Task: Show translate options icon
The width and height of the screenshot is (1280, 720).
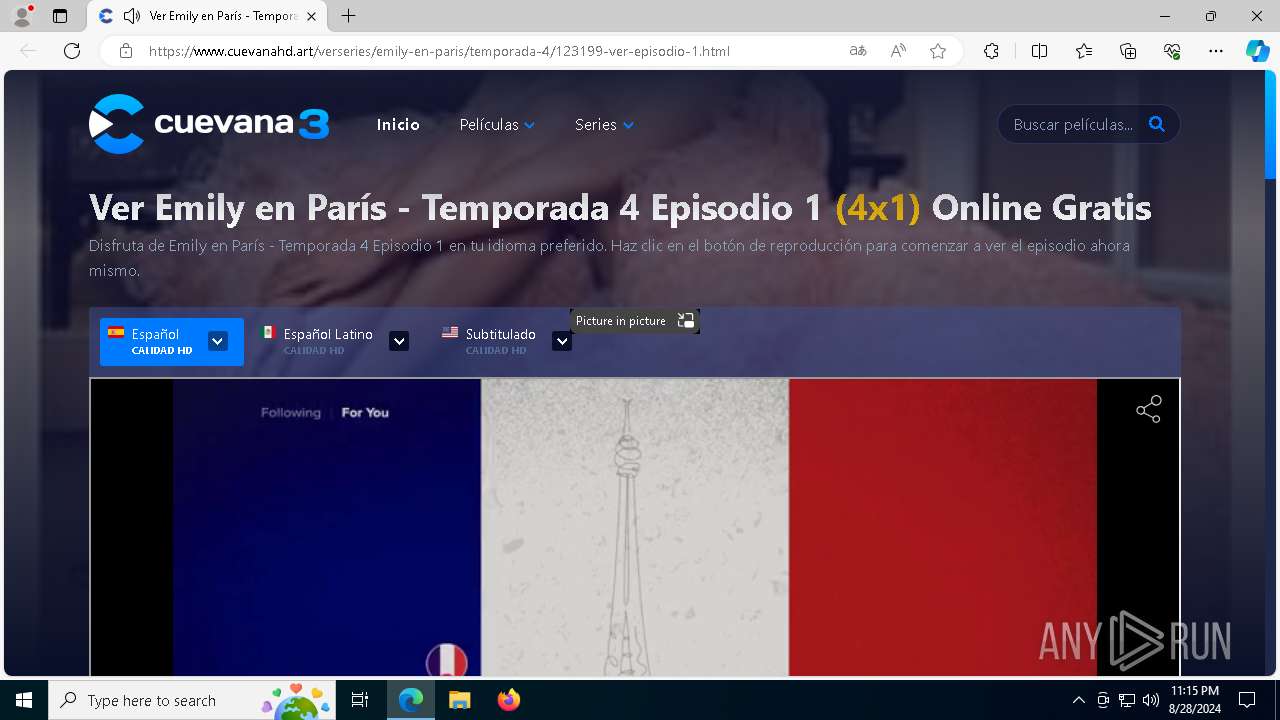Action: [x=858, y=51]
